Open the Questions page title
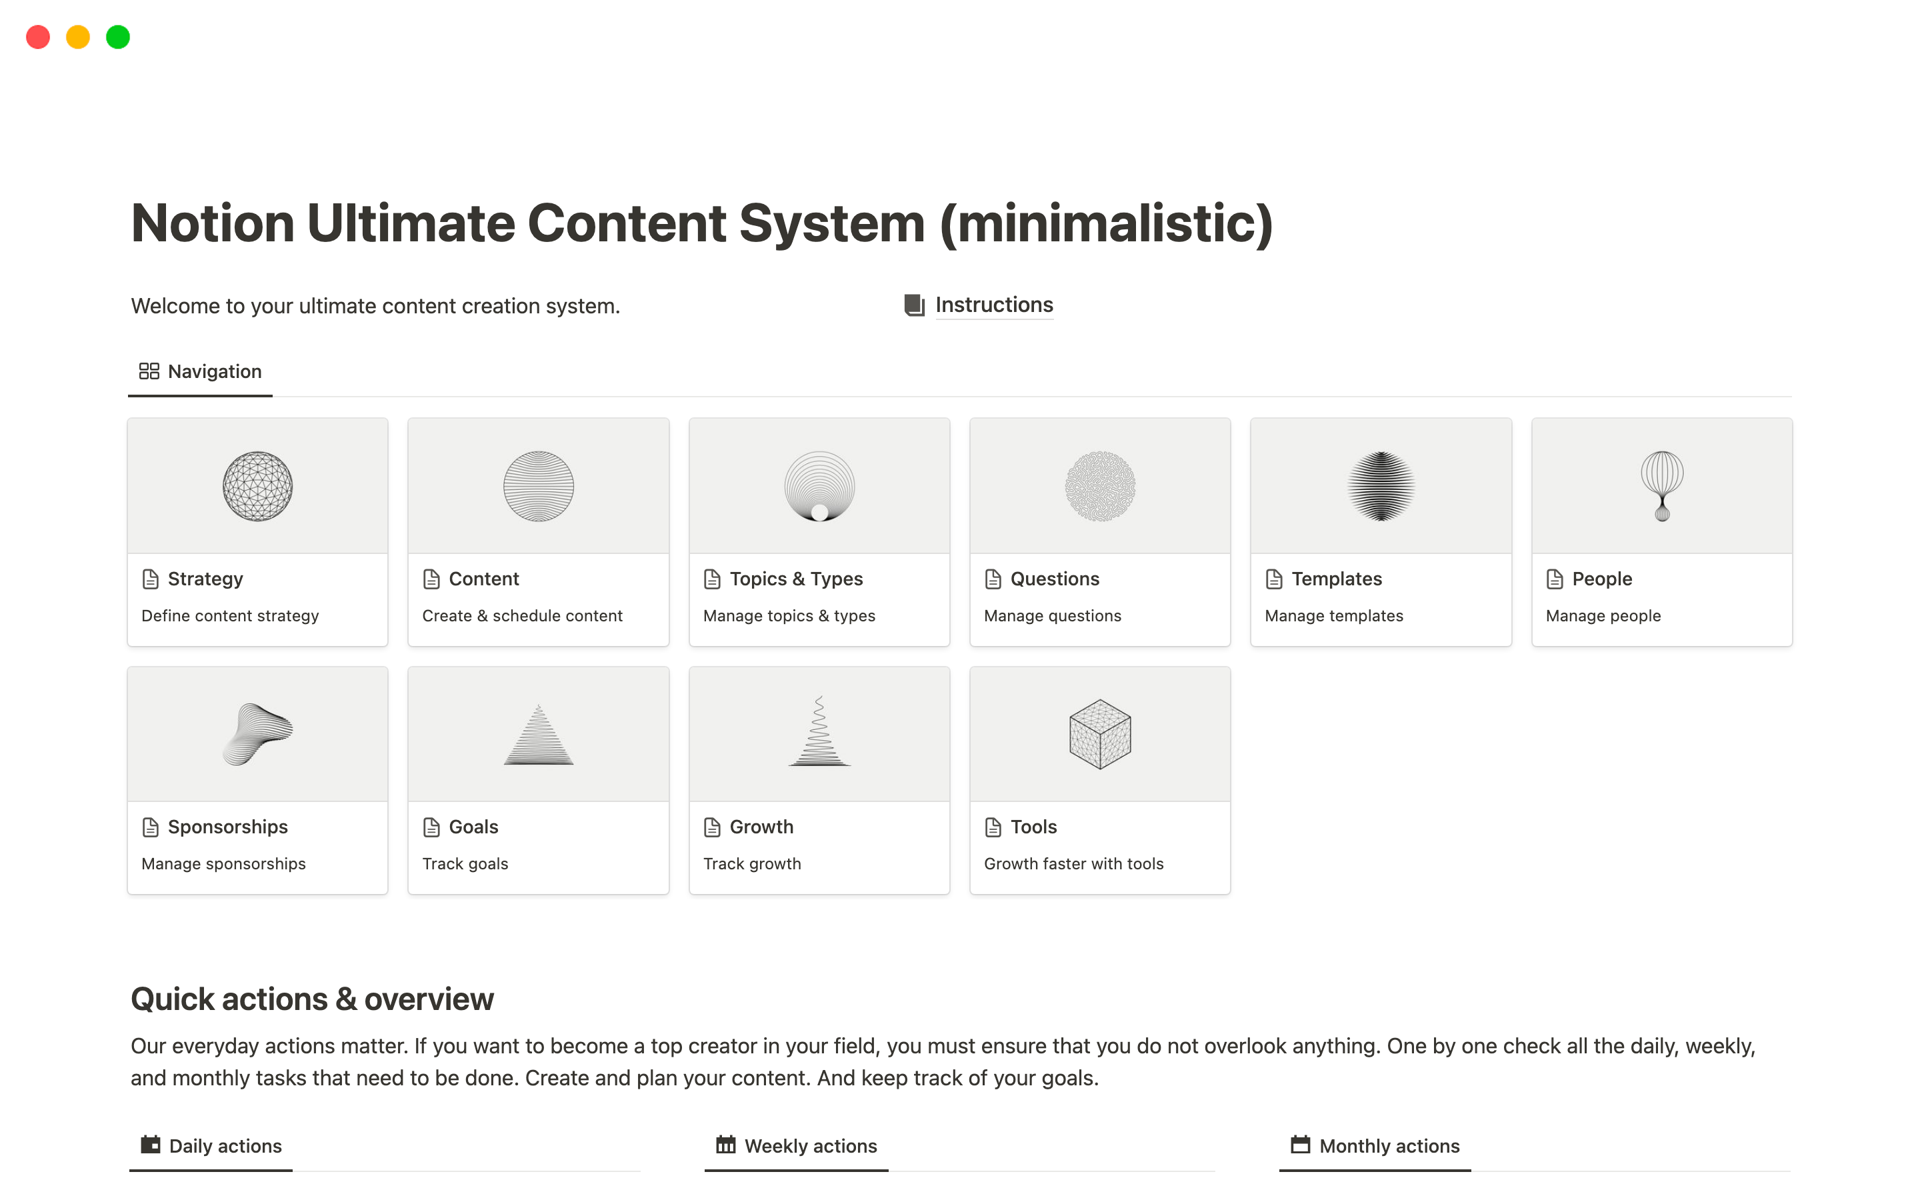 tap(1054, 579)
